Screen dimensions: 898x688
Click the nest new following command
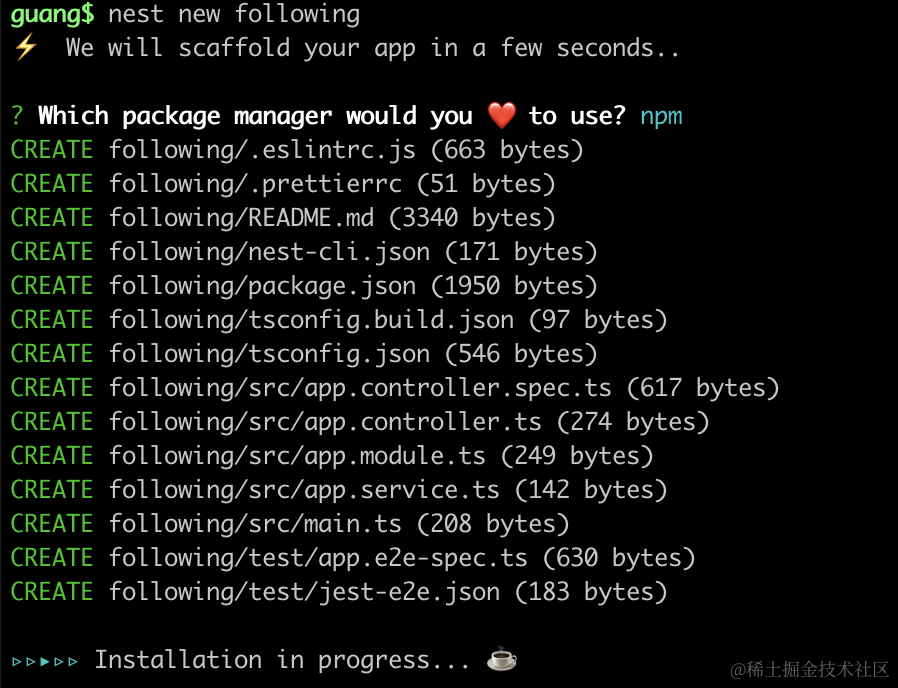[234, 15]
